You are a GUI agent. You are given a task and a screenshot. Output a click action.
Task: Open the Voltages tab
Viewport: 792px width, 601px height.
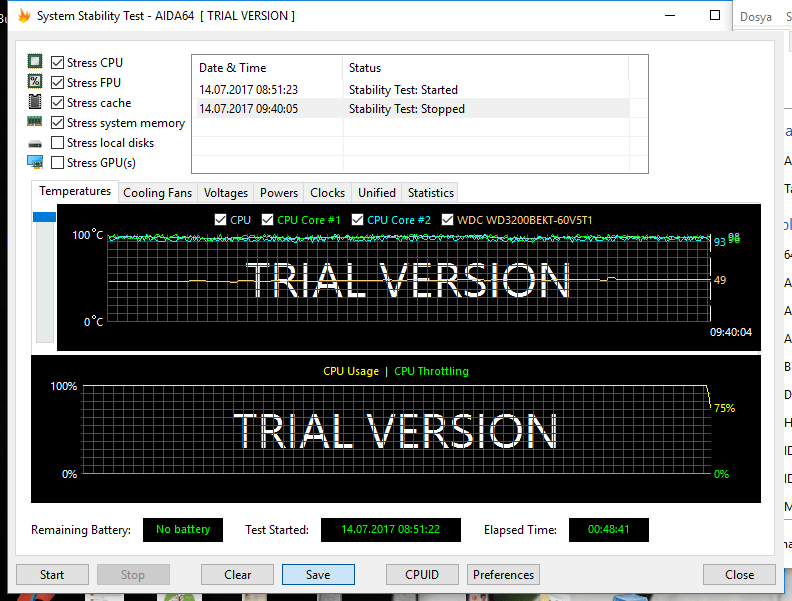point(226,193)
